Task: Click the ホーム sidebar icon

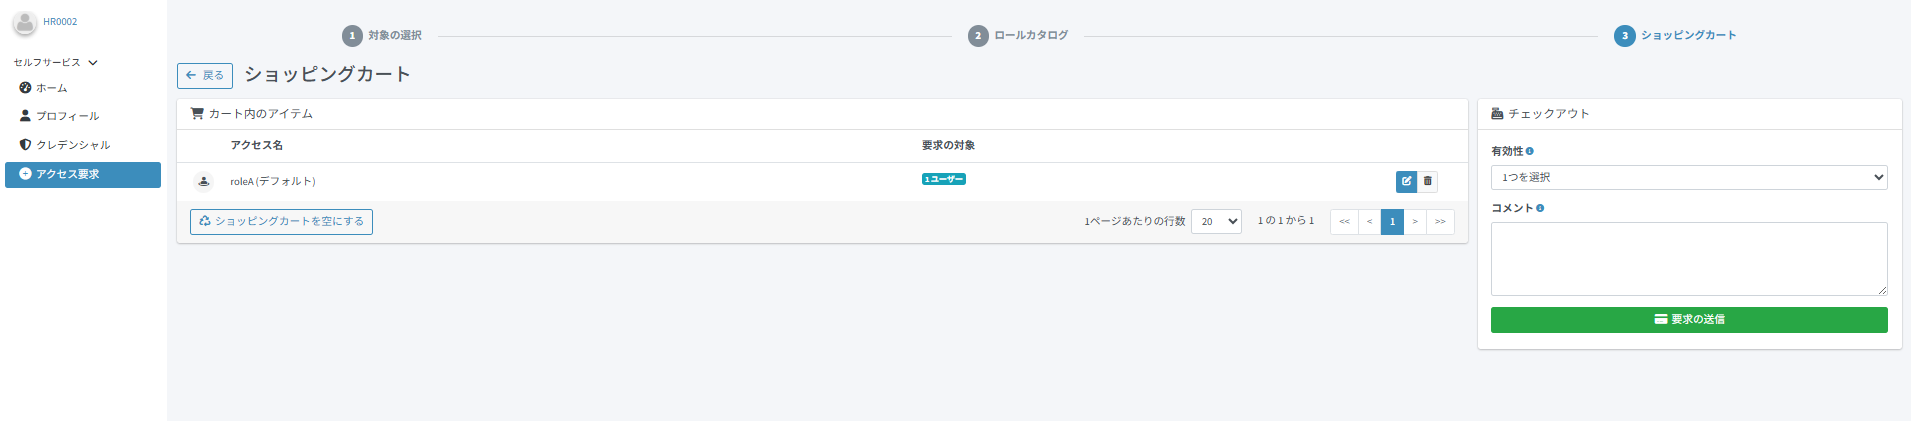Action: tap(25, 88)
